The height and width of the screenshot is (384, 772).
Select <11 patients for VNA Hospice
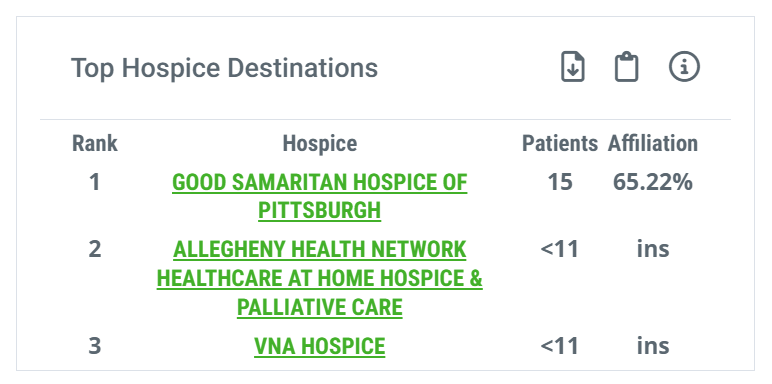pyautogui.click(x=560, y=346)
